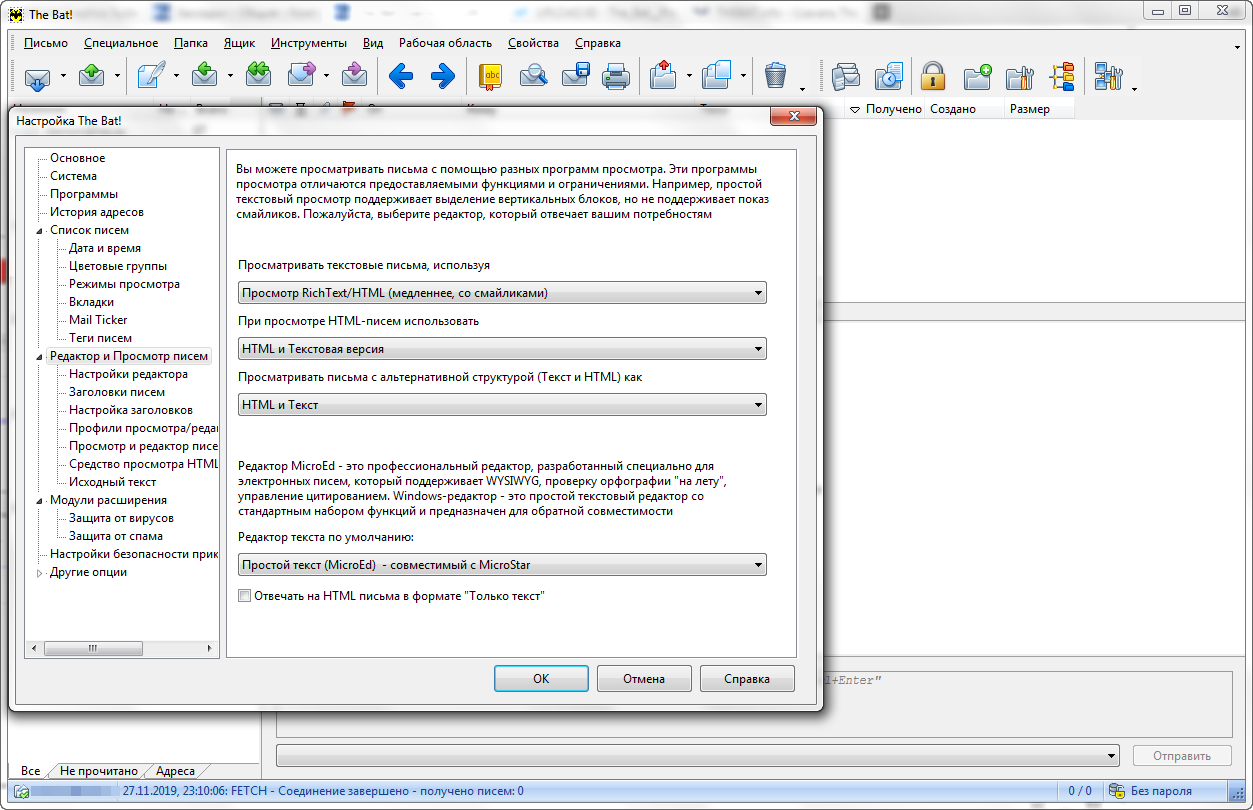Open the Инструменты menu

coord(308,43)
